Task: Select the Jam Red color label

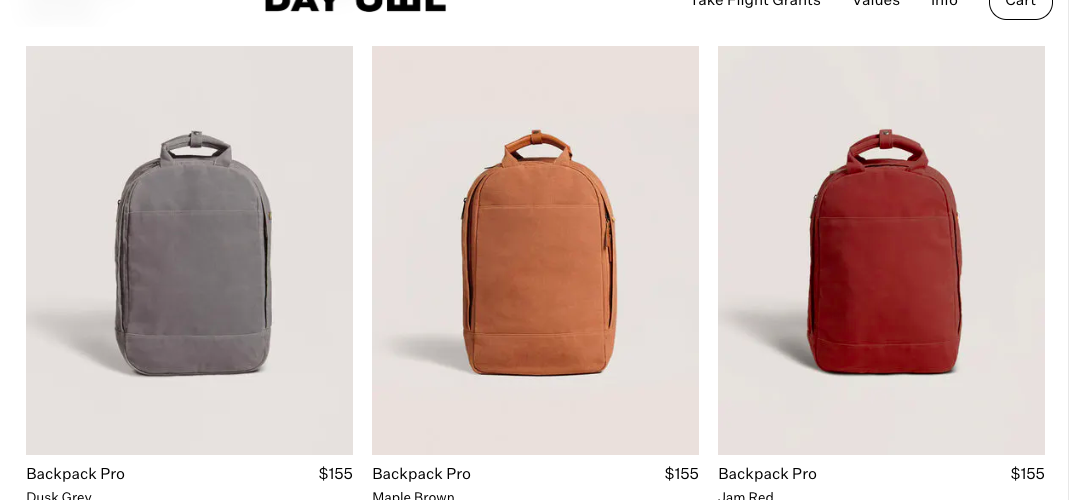Action: click(x=746, y=495)
